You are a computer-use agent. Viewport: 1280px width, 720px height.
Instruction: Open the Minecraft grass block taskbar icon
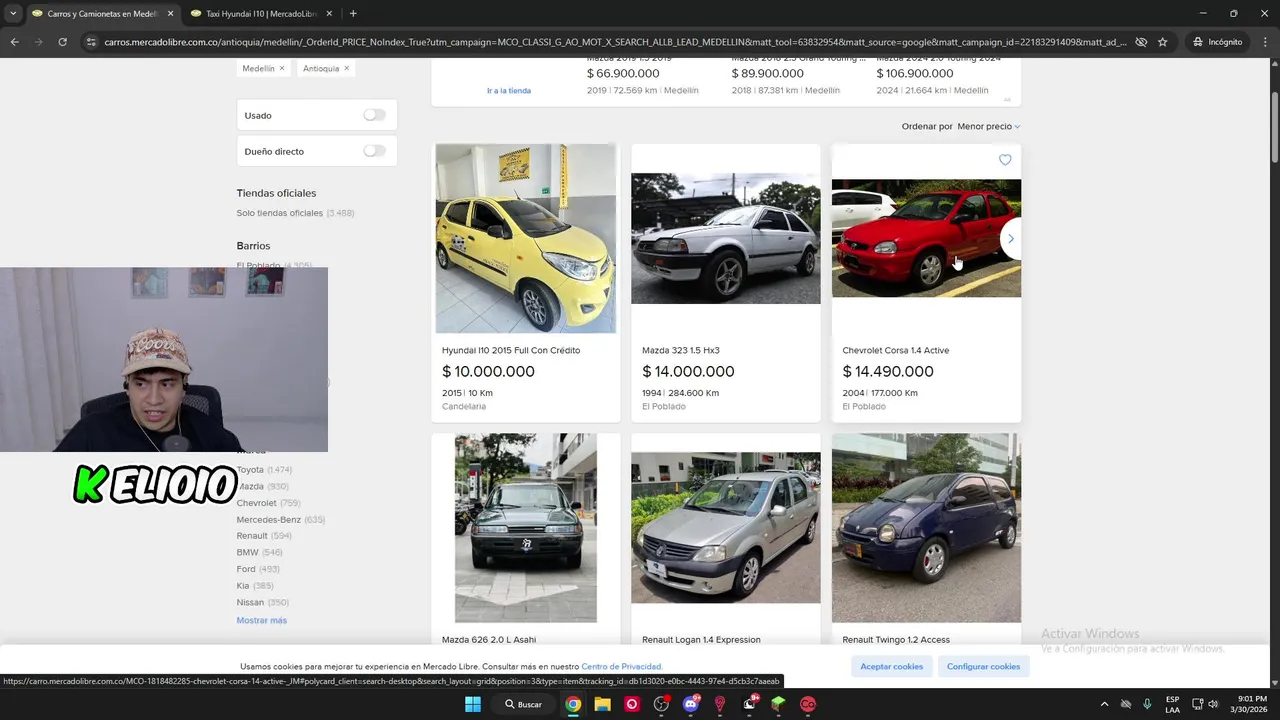click(x=778, y=704)
